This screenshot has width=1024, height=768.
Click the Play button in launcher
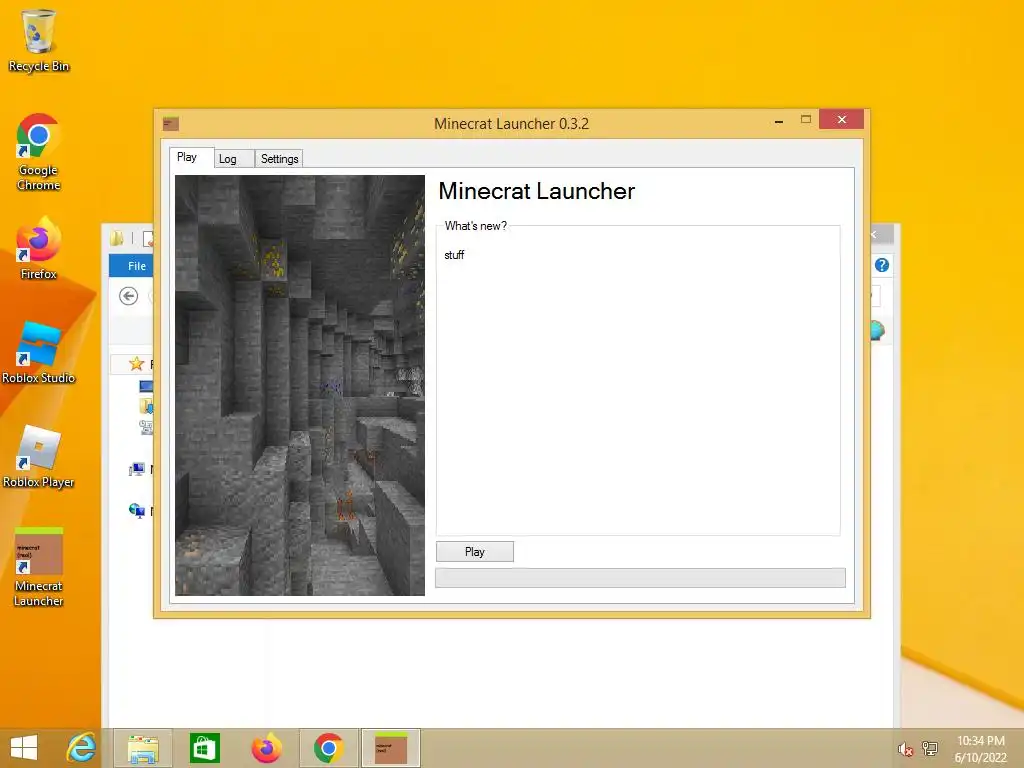[475, 552]
